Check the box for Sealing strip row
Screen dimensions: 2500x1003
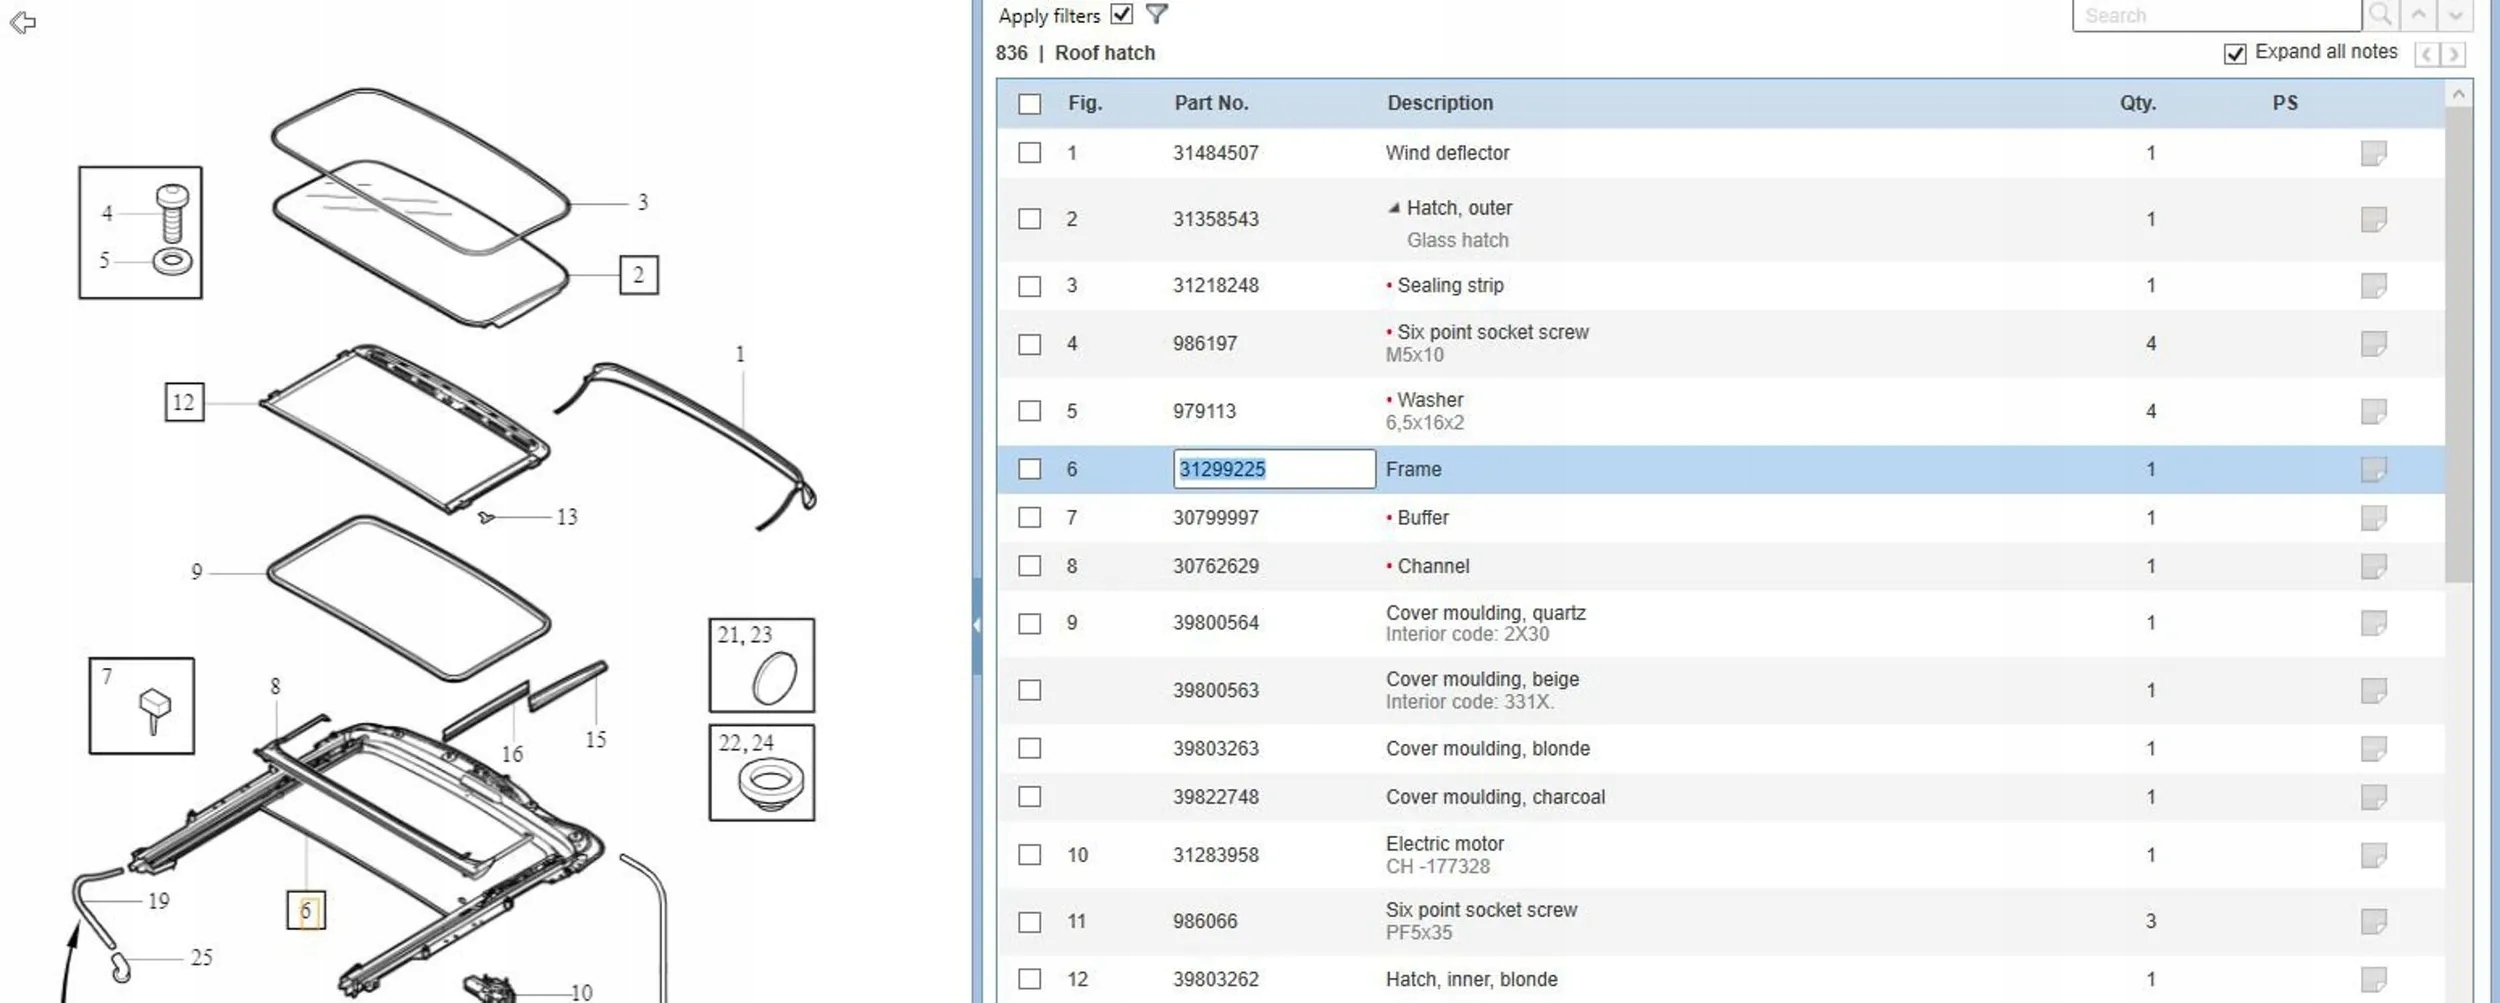[1029, 286]
